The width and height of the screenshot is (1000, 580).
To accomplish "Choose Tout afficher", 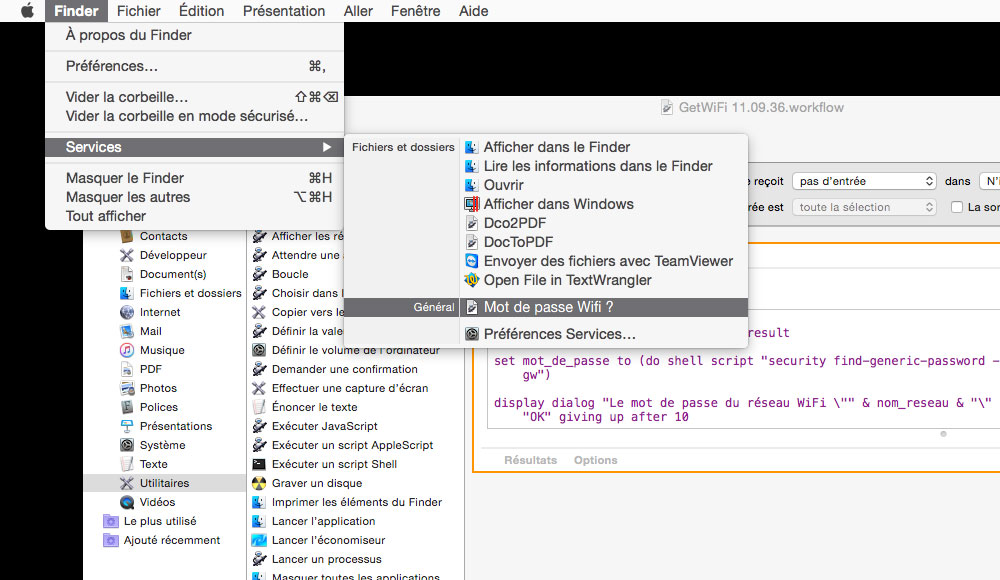I will [195, 216].
